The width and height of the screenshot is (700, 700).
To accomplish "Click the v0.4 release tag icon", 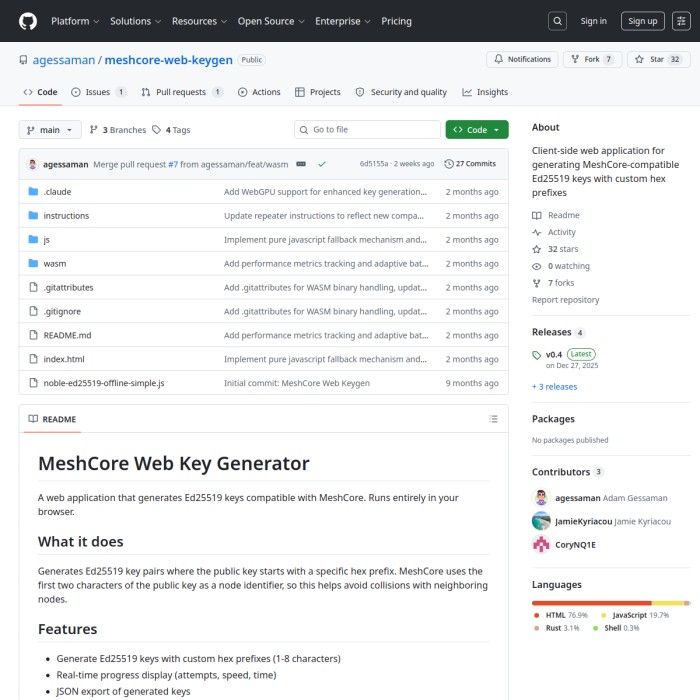I will pos(536,355).
